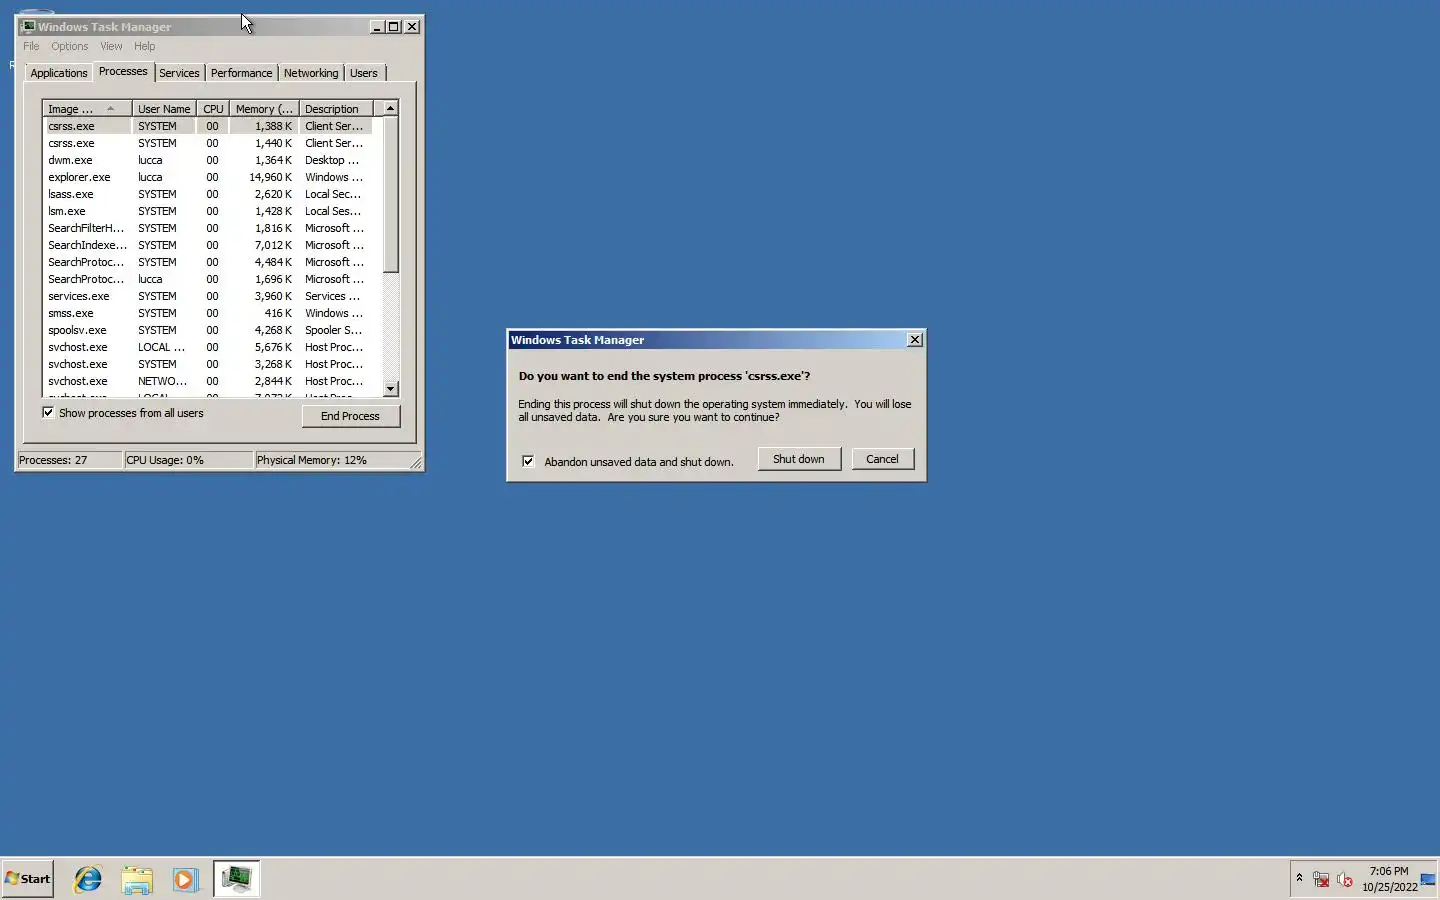Sort by Image Name column header

pos(87,109)
